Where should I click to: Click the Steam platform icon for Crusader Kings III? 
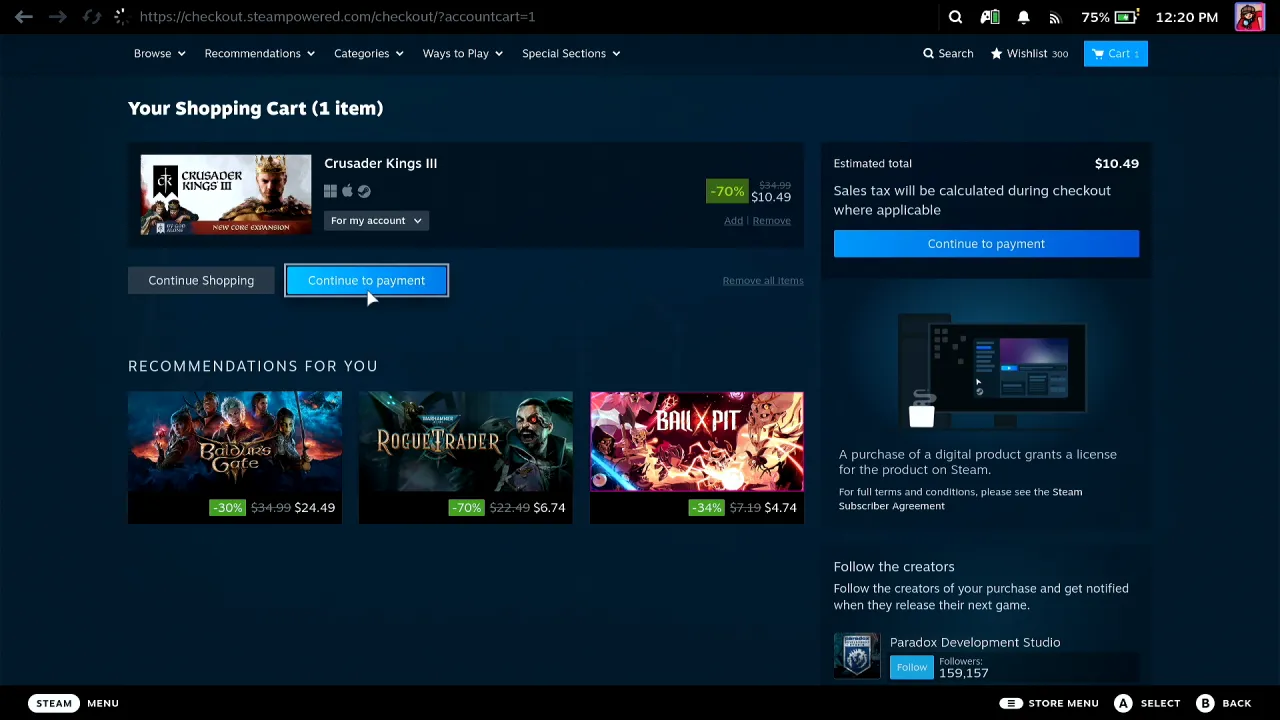(364, 191)
